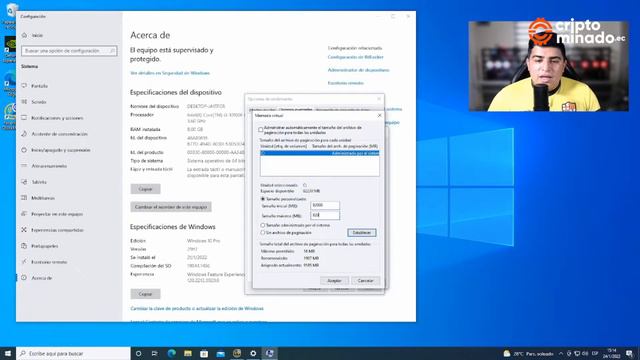Check Administrar automáticamente el tamaño del archivo
Viewport: 640px width, 360px height.
(x=260, y=130)
